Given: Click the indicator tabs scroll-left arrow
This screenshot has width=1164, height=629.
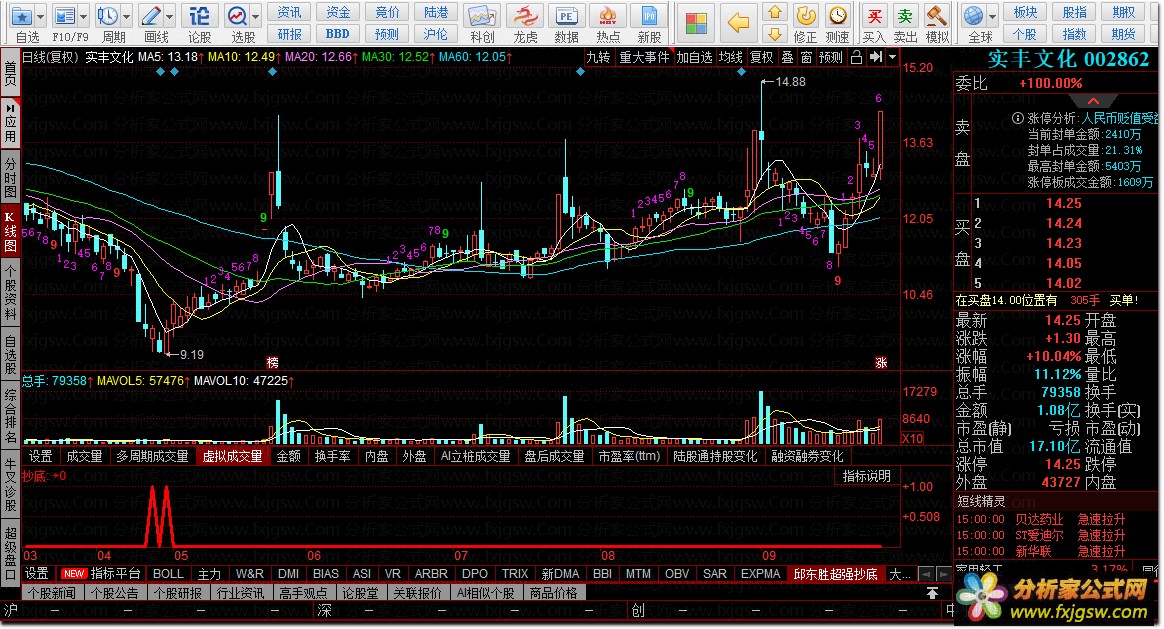Looking at the screenshot, I should pyautogui.click(x=925, y=574).
